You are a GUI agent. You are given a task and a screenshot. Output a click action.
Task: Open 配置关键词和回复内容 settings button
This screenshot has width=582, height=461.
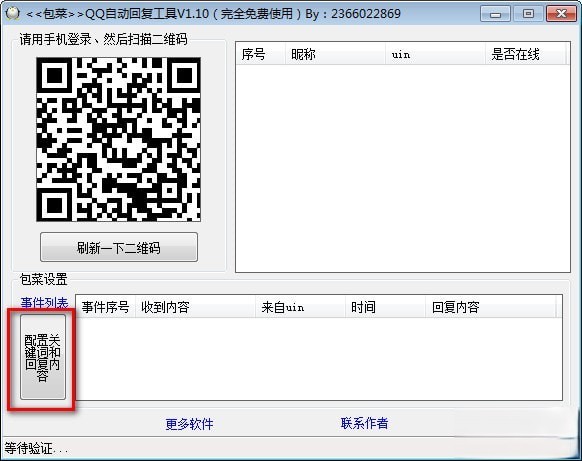click(x=43, y=357)
